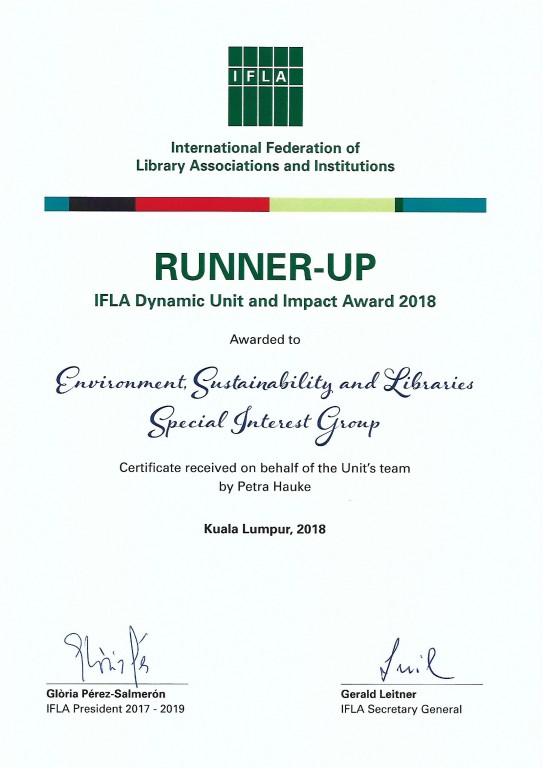
Task: Select the text 'International Federation of'
Action: (265, 147)
